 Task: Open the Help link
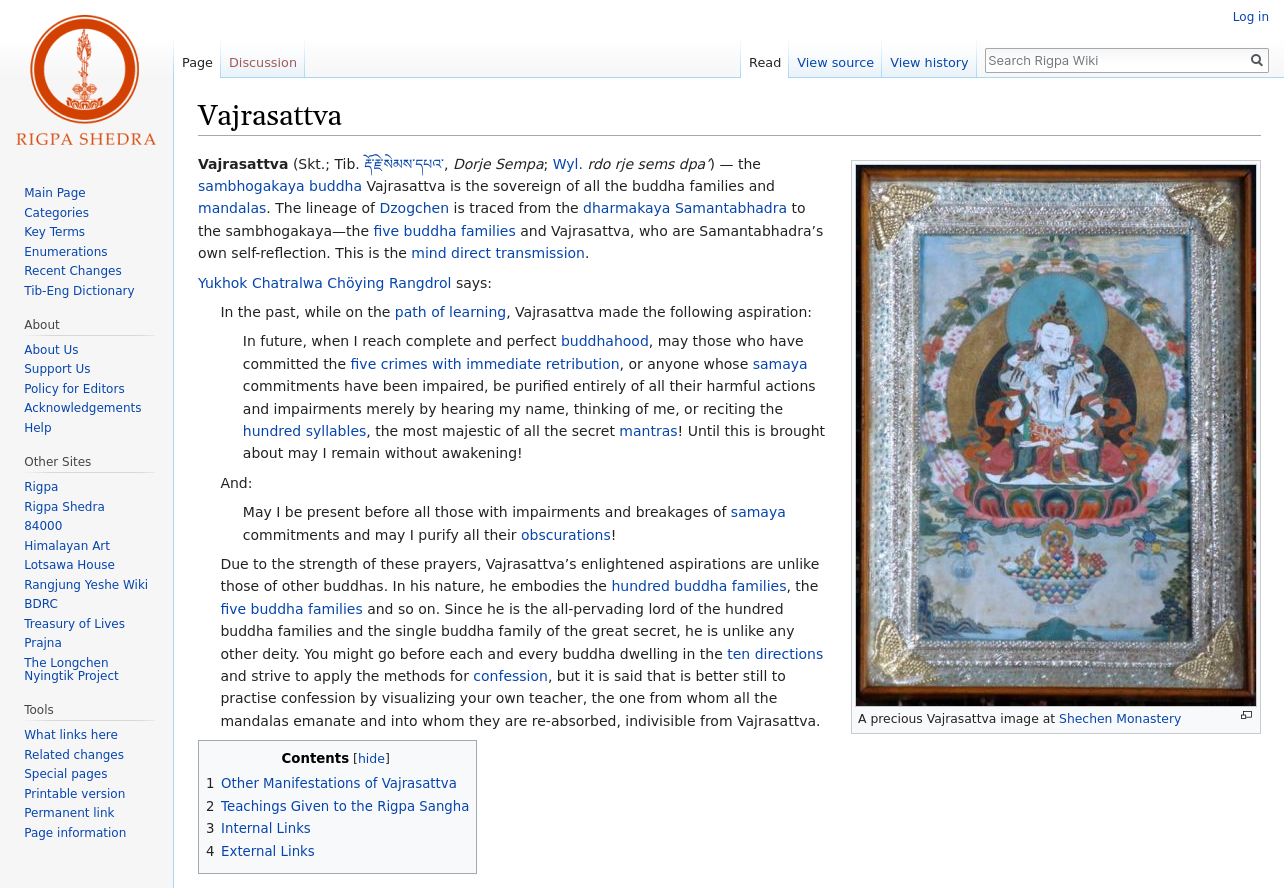(x=38, y=428)
